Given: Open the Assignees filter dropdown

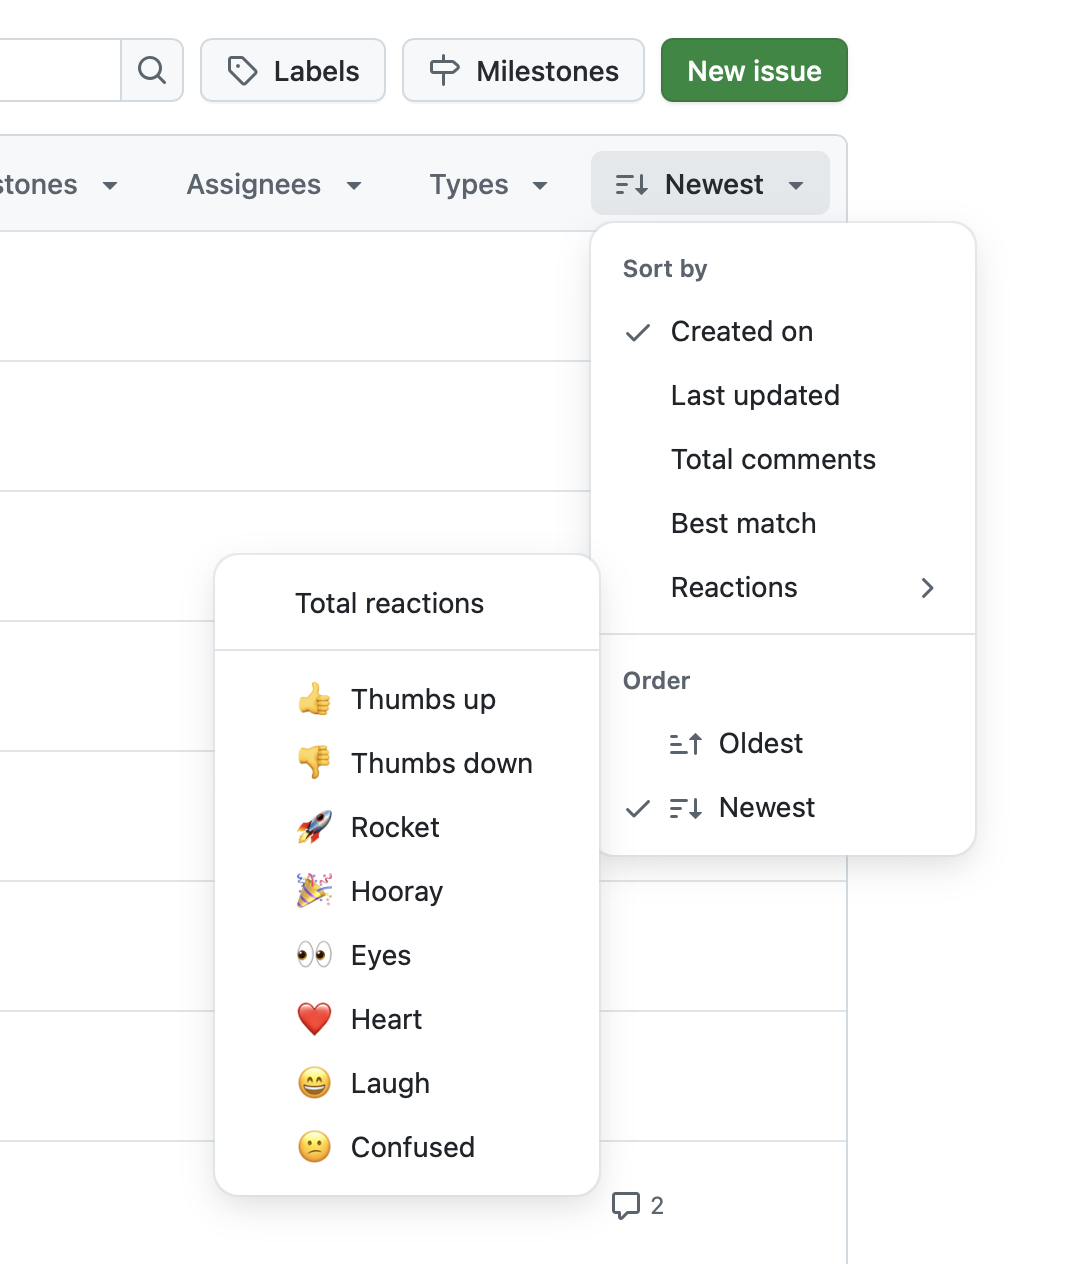Looking at the screenshot, I should coord(273,184).
